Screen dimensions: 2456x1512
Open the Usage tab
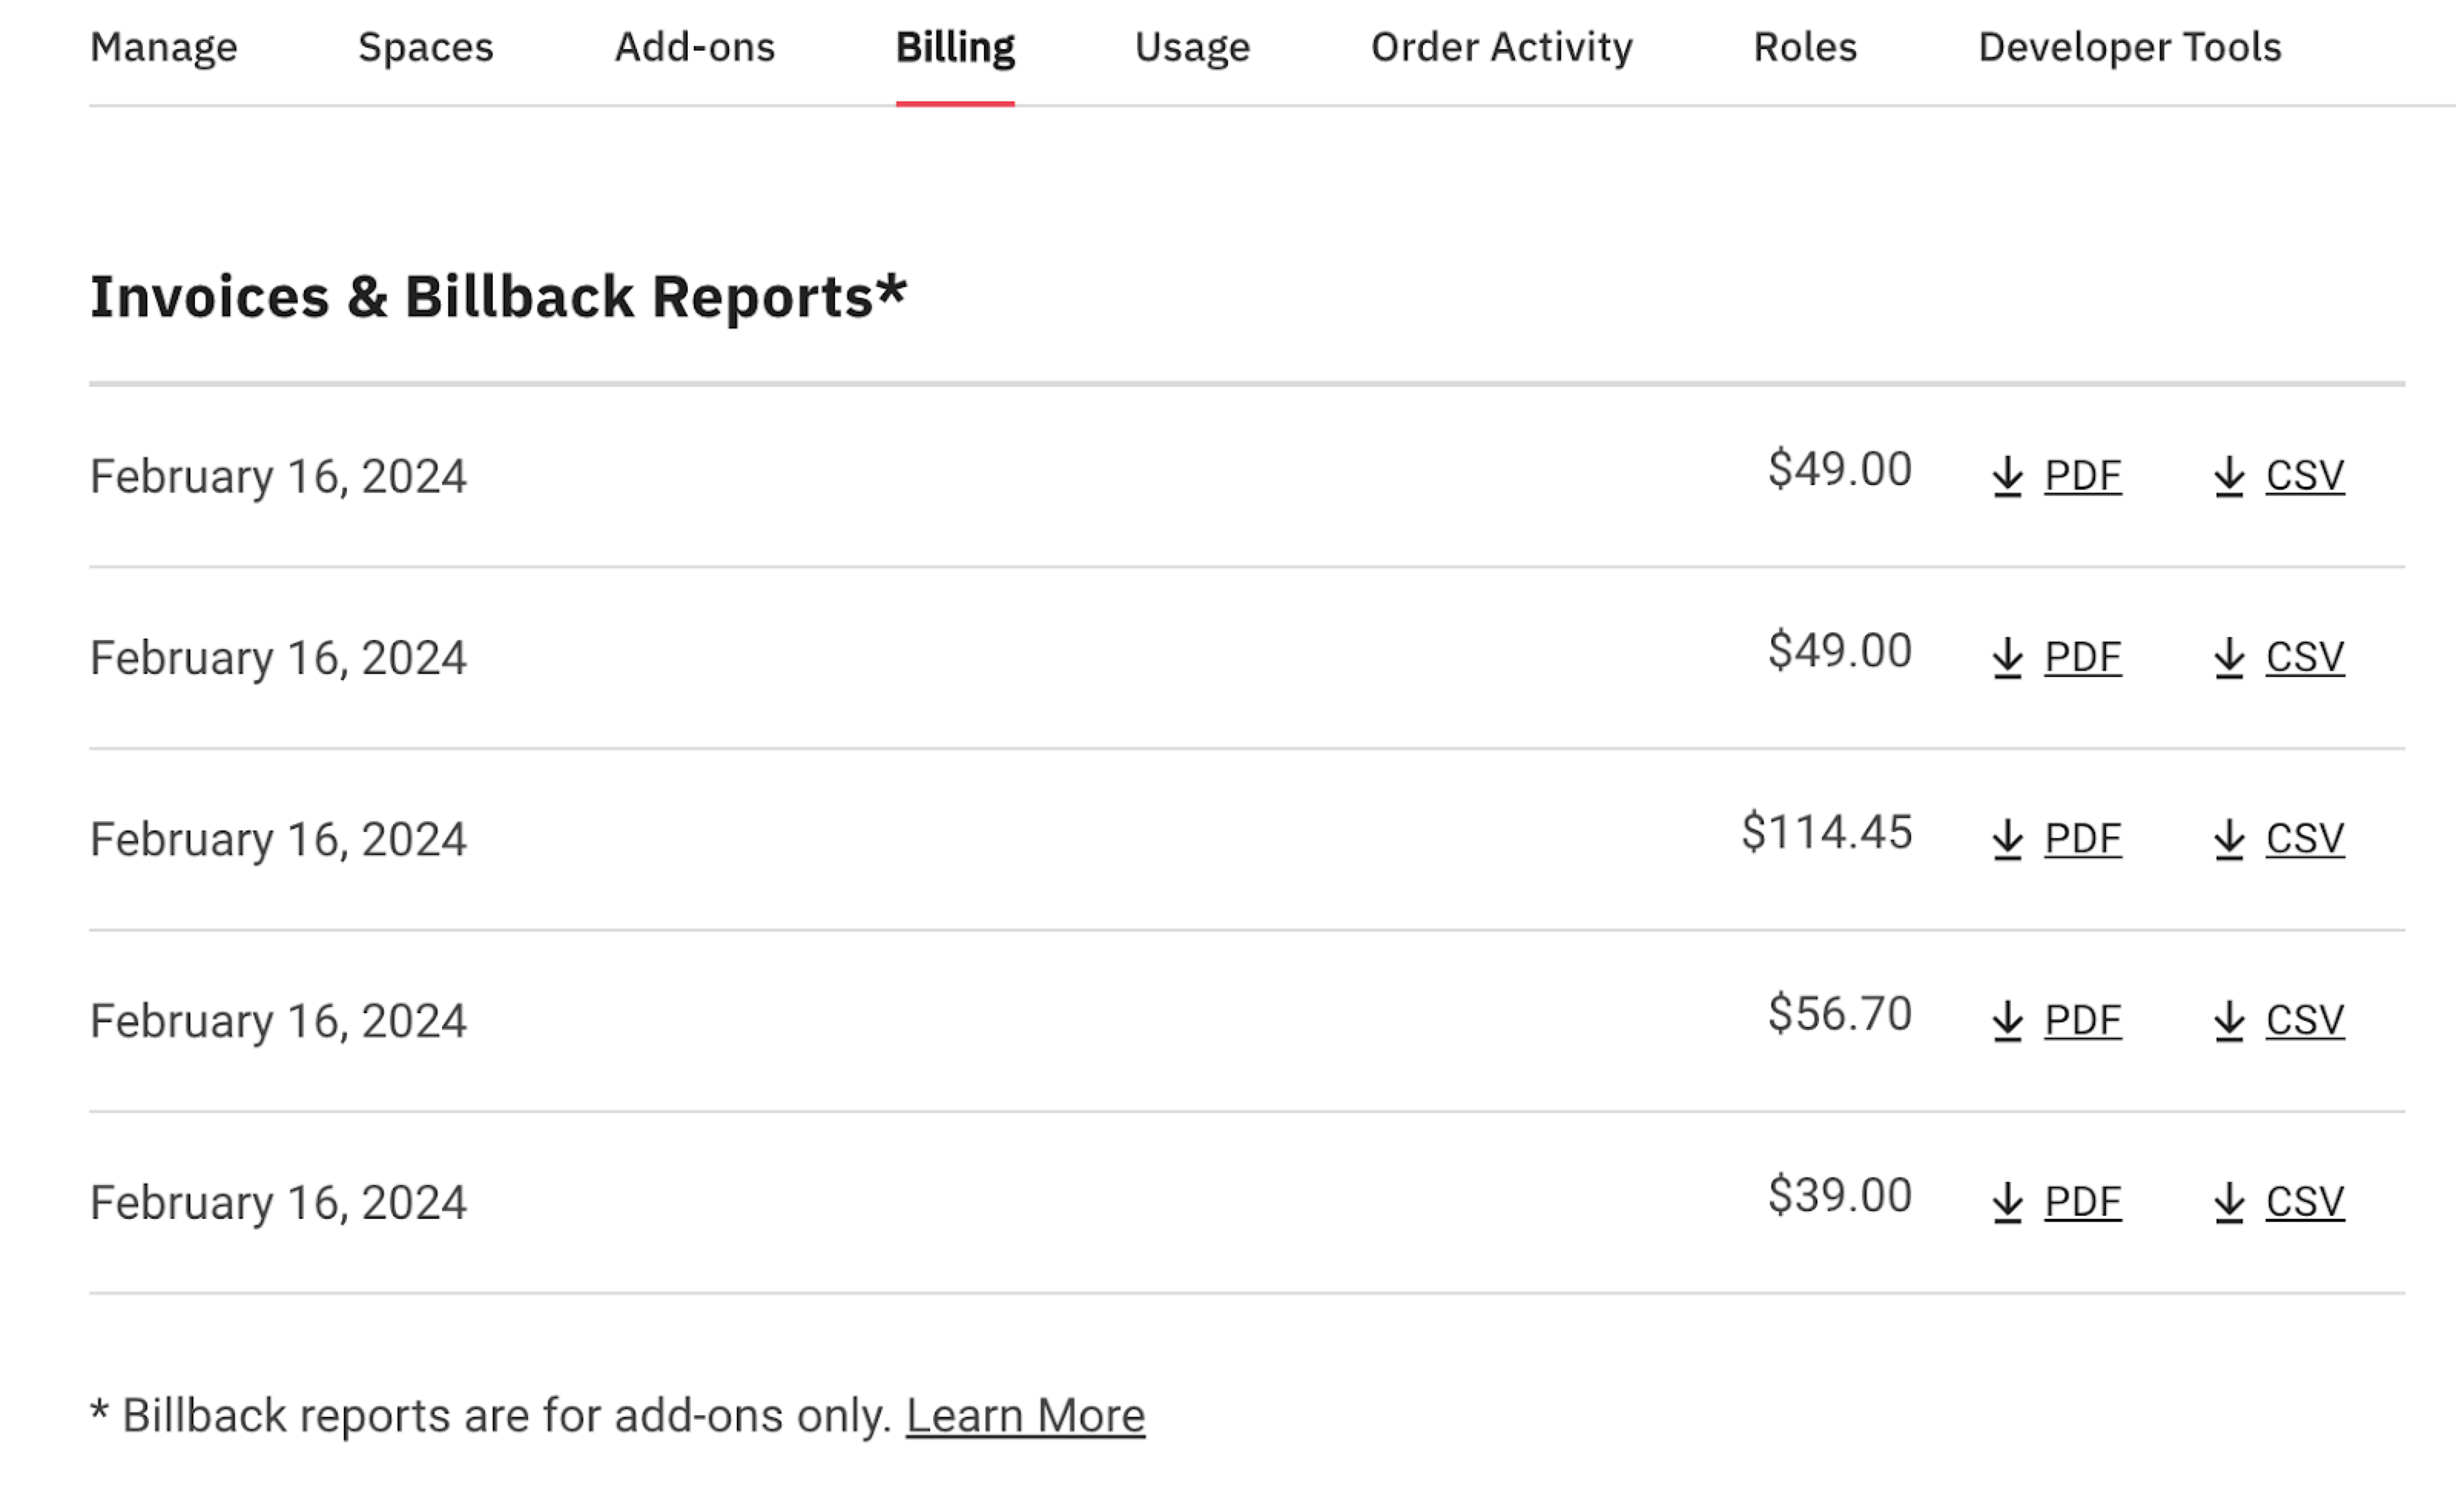[x=1191, y=47]
